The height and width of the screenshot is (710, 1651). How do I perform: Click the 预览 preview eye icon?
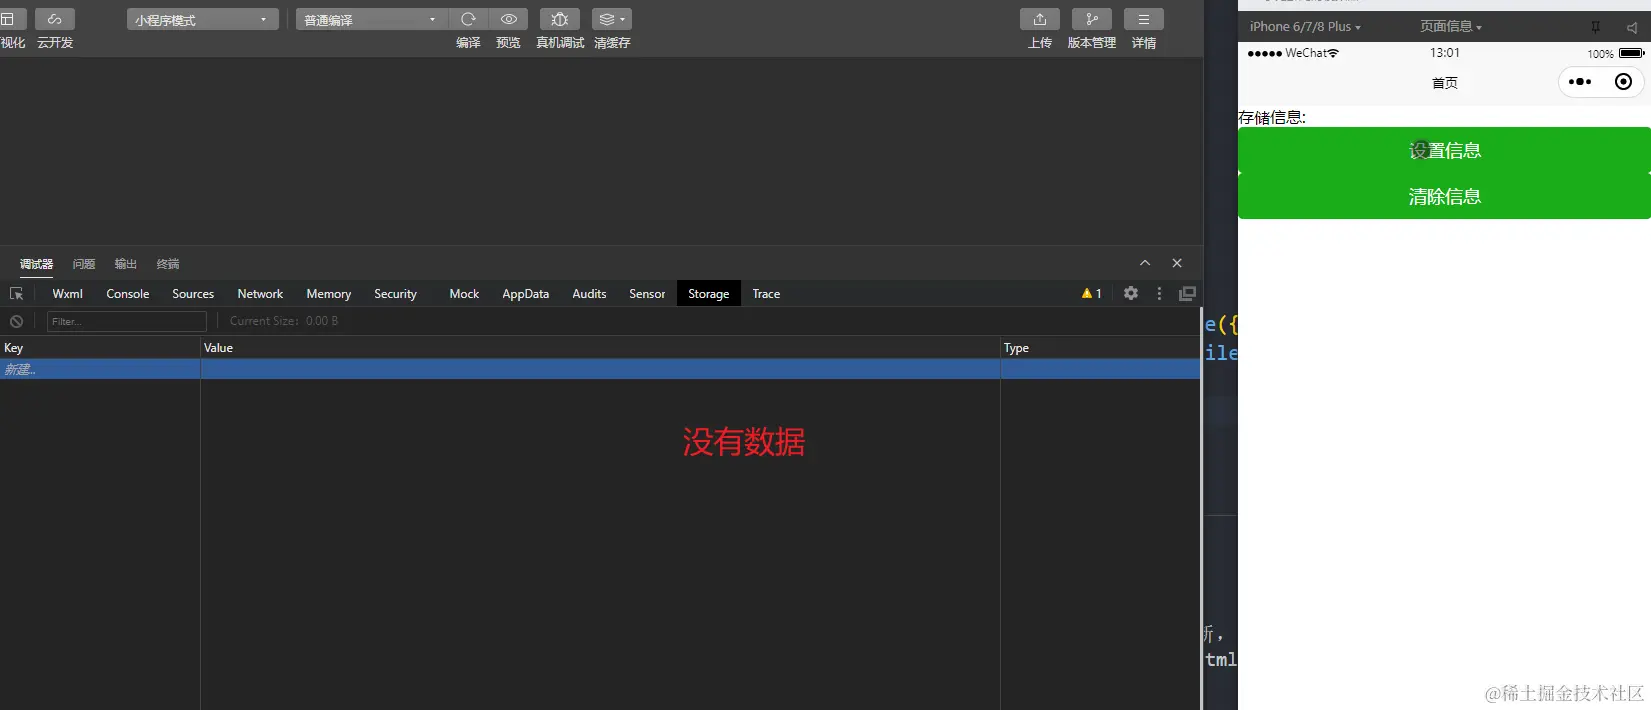[x=508, y=19]
